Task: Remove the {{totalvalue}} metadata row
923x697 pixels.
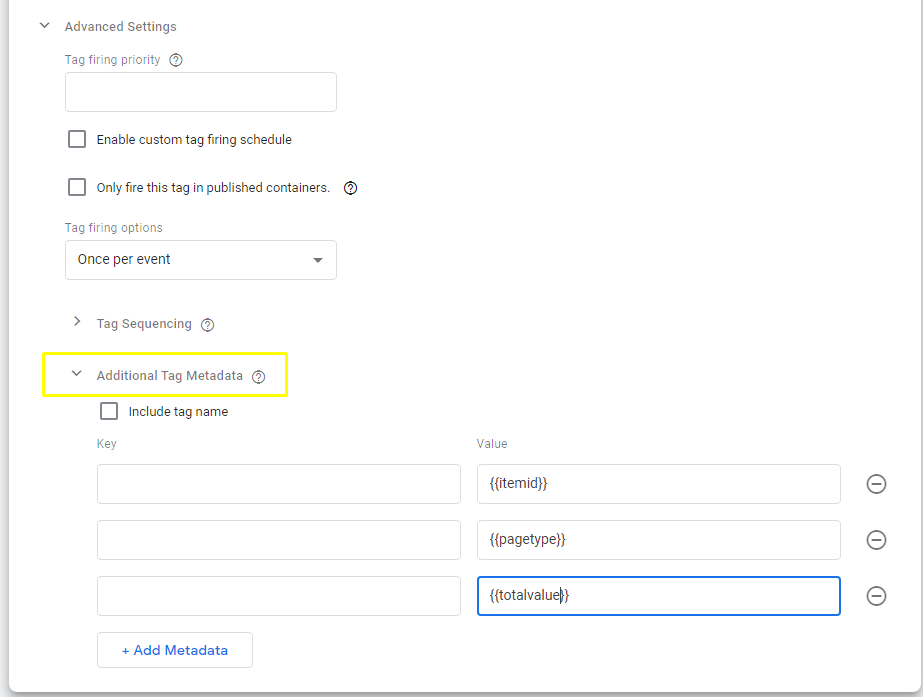Action: click(876, 596)
